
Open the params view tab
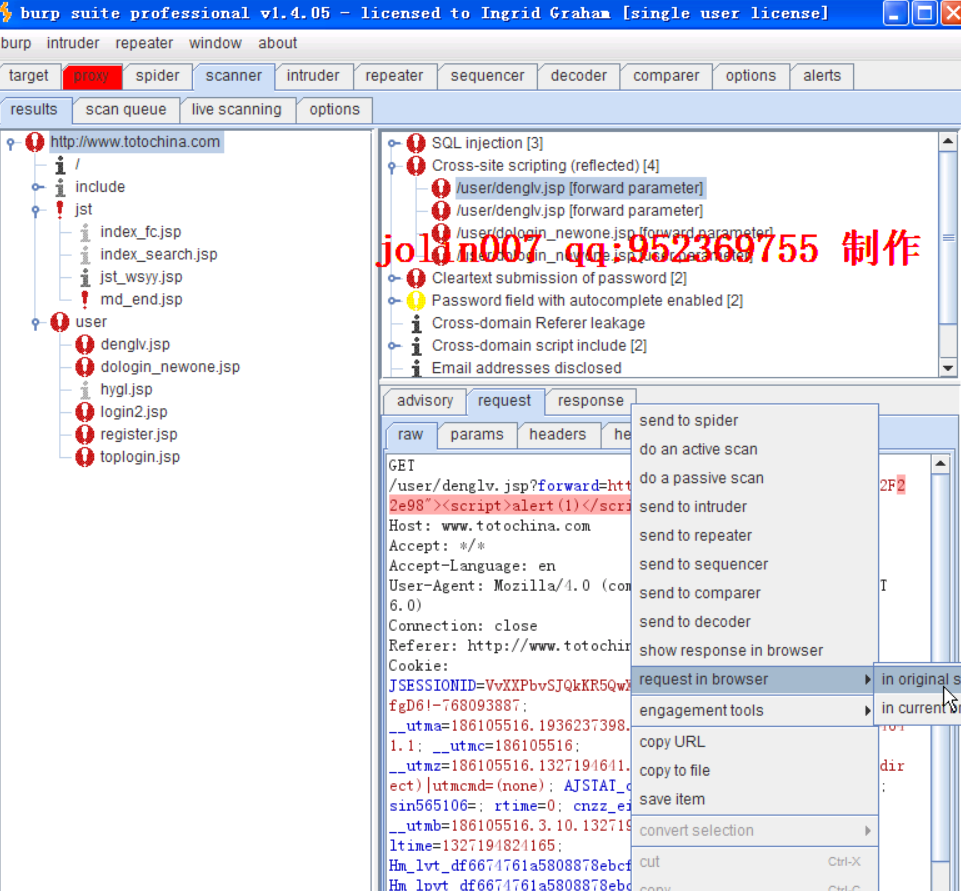tap(477, 434)
